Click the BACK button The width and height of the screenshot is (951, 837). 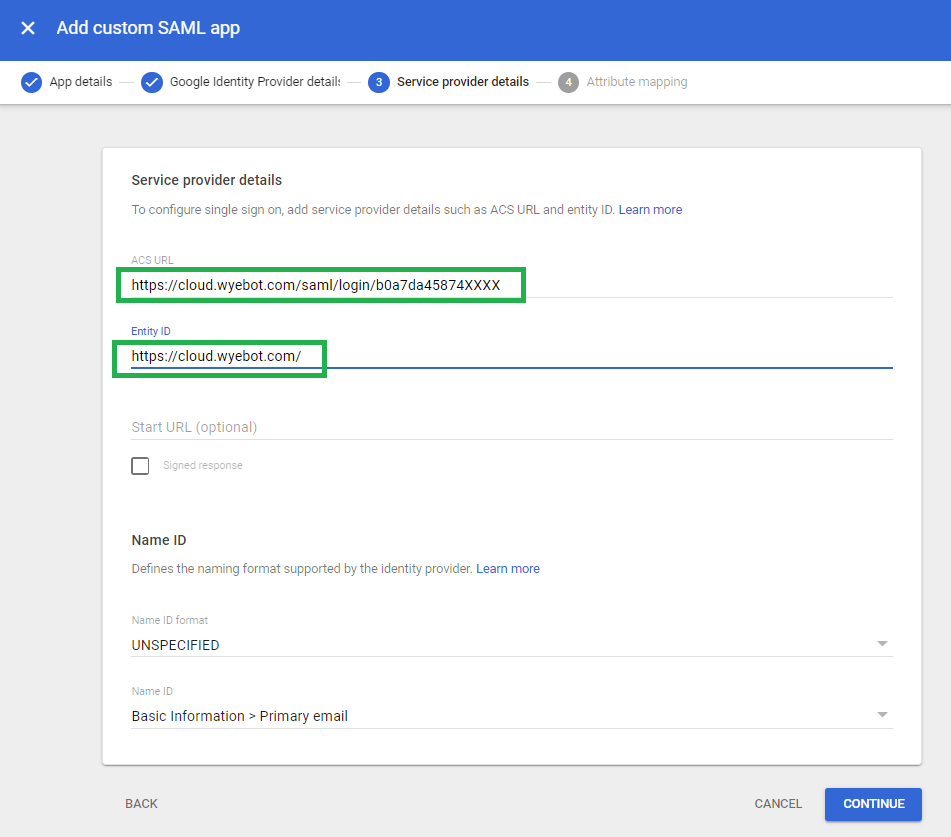click(141, 804)
